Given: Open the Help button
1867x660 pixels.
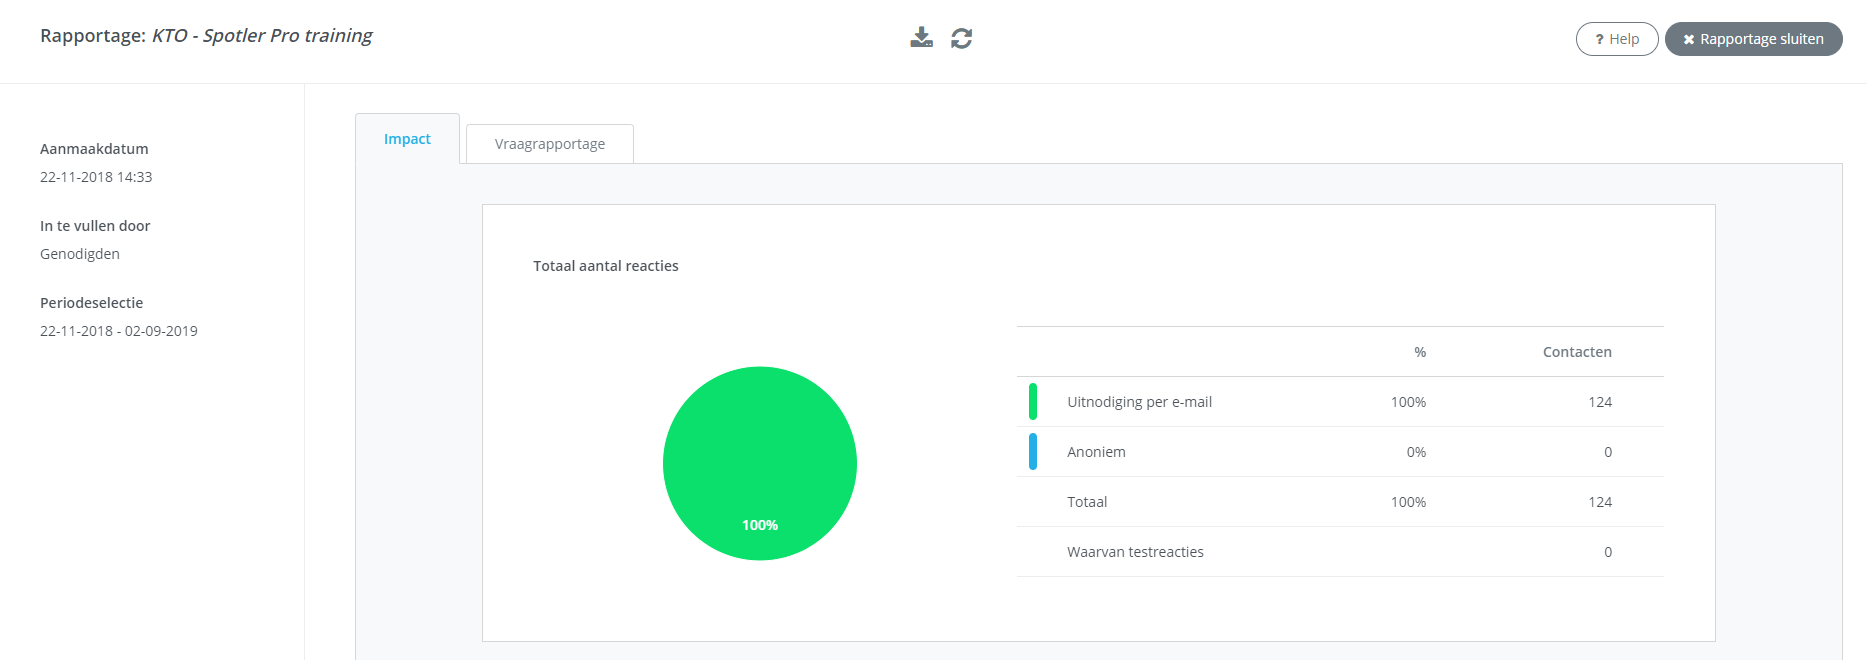Looking at the screenshot, I should [x=1616, y=39].
